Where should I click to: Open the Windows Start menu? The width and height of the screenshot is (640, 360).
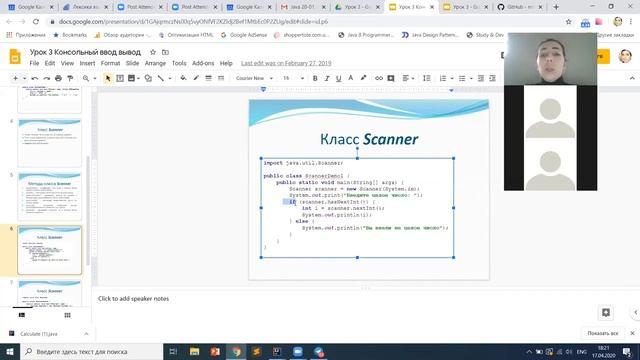click(x=10, y=351)
